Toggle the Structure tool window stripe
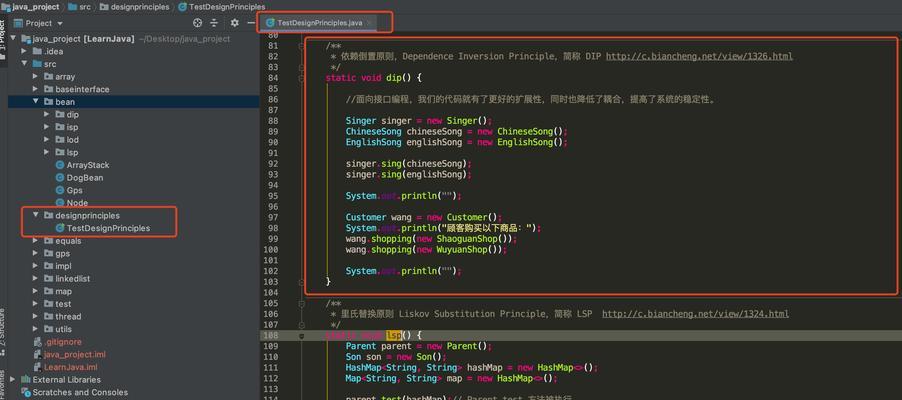Viewport: 902px width, 400px height. (3, 333)
